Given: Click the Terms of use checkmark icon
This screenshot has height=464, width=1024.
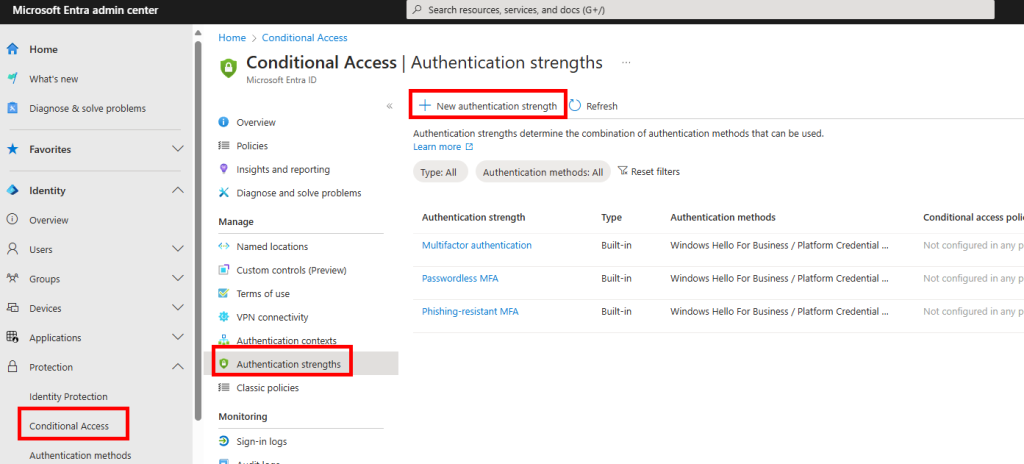Looking at the screenshot, I should [224, 293].
